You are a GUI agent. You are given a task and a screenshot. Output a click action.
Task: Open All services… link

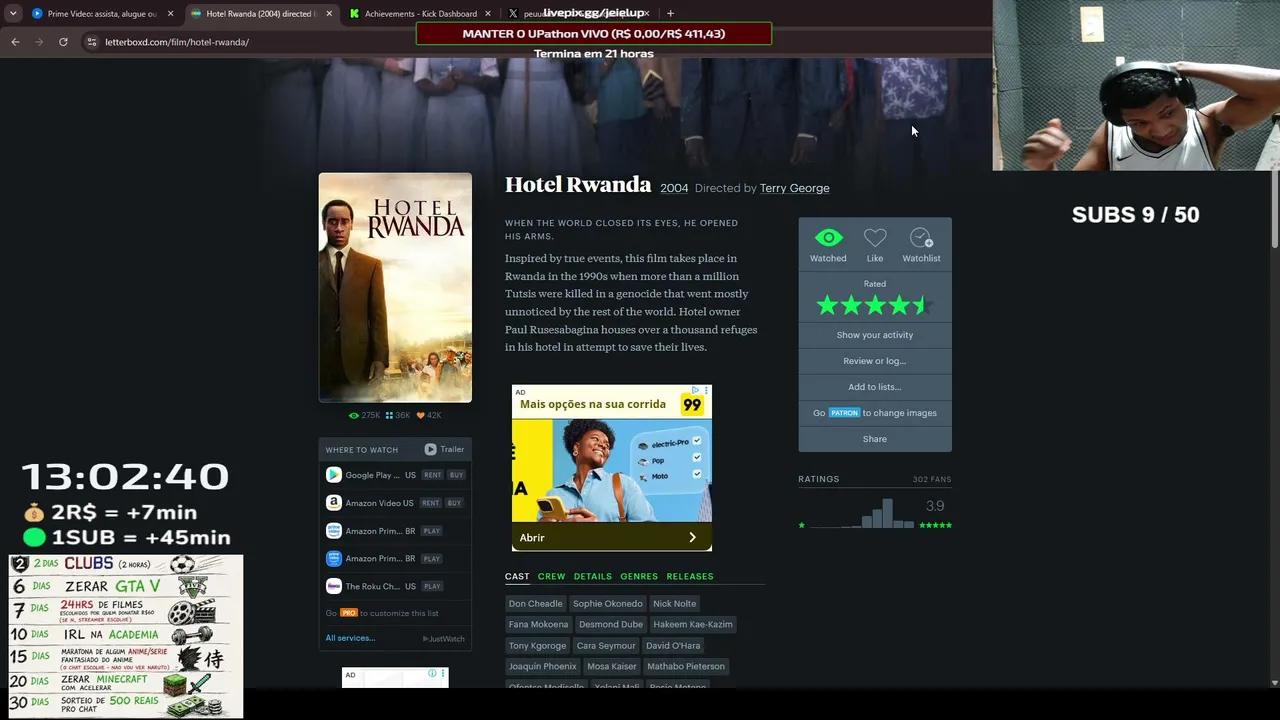tap(350, 638)
